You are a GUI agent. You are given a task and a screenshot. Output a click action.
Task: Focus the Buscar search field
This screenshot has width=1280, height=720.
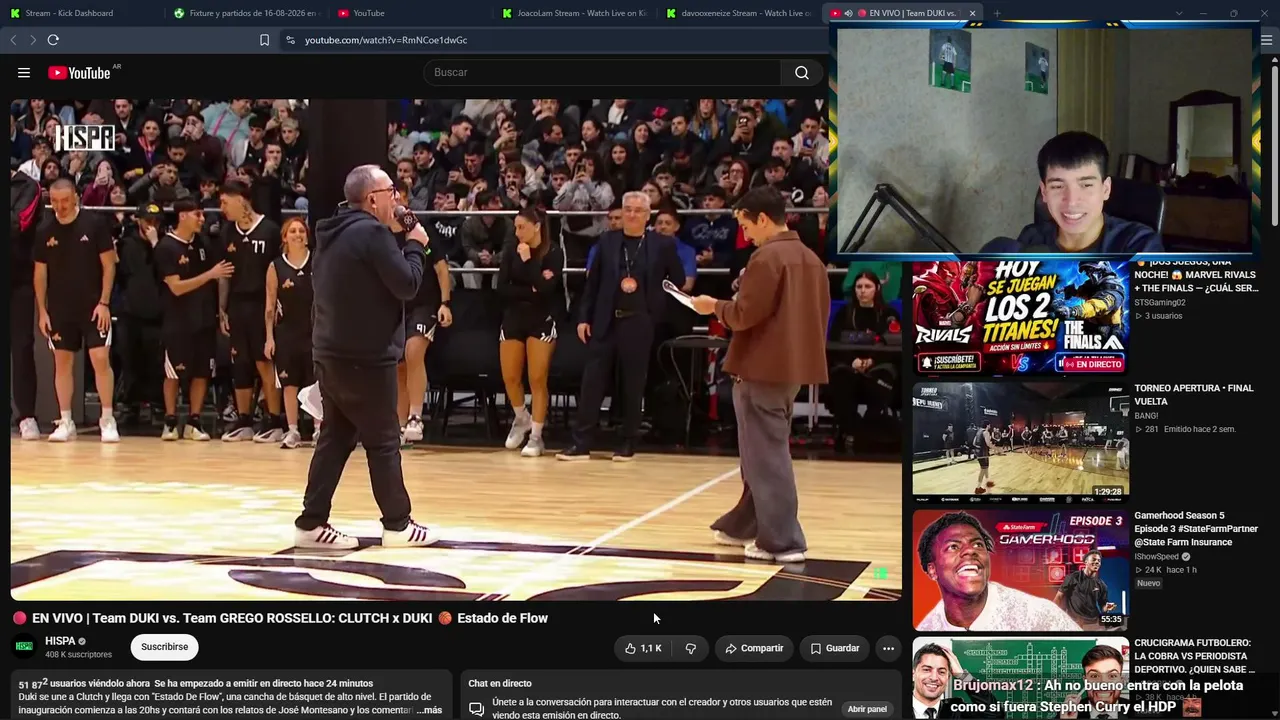click(x=603, y=72)
